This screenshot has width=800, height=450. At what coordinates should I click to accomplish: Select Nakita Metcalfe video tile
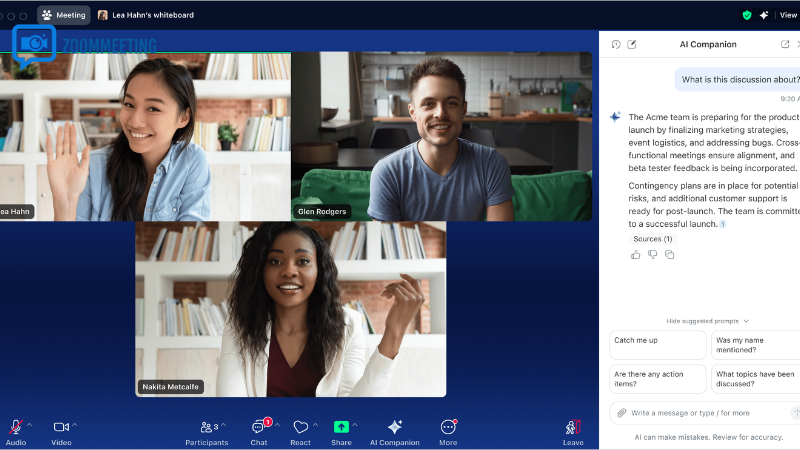[291, 309]
